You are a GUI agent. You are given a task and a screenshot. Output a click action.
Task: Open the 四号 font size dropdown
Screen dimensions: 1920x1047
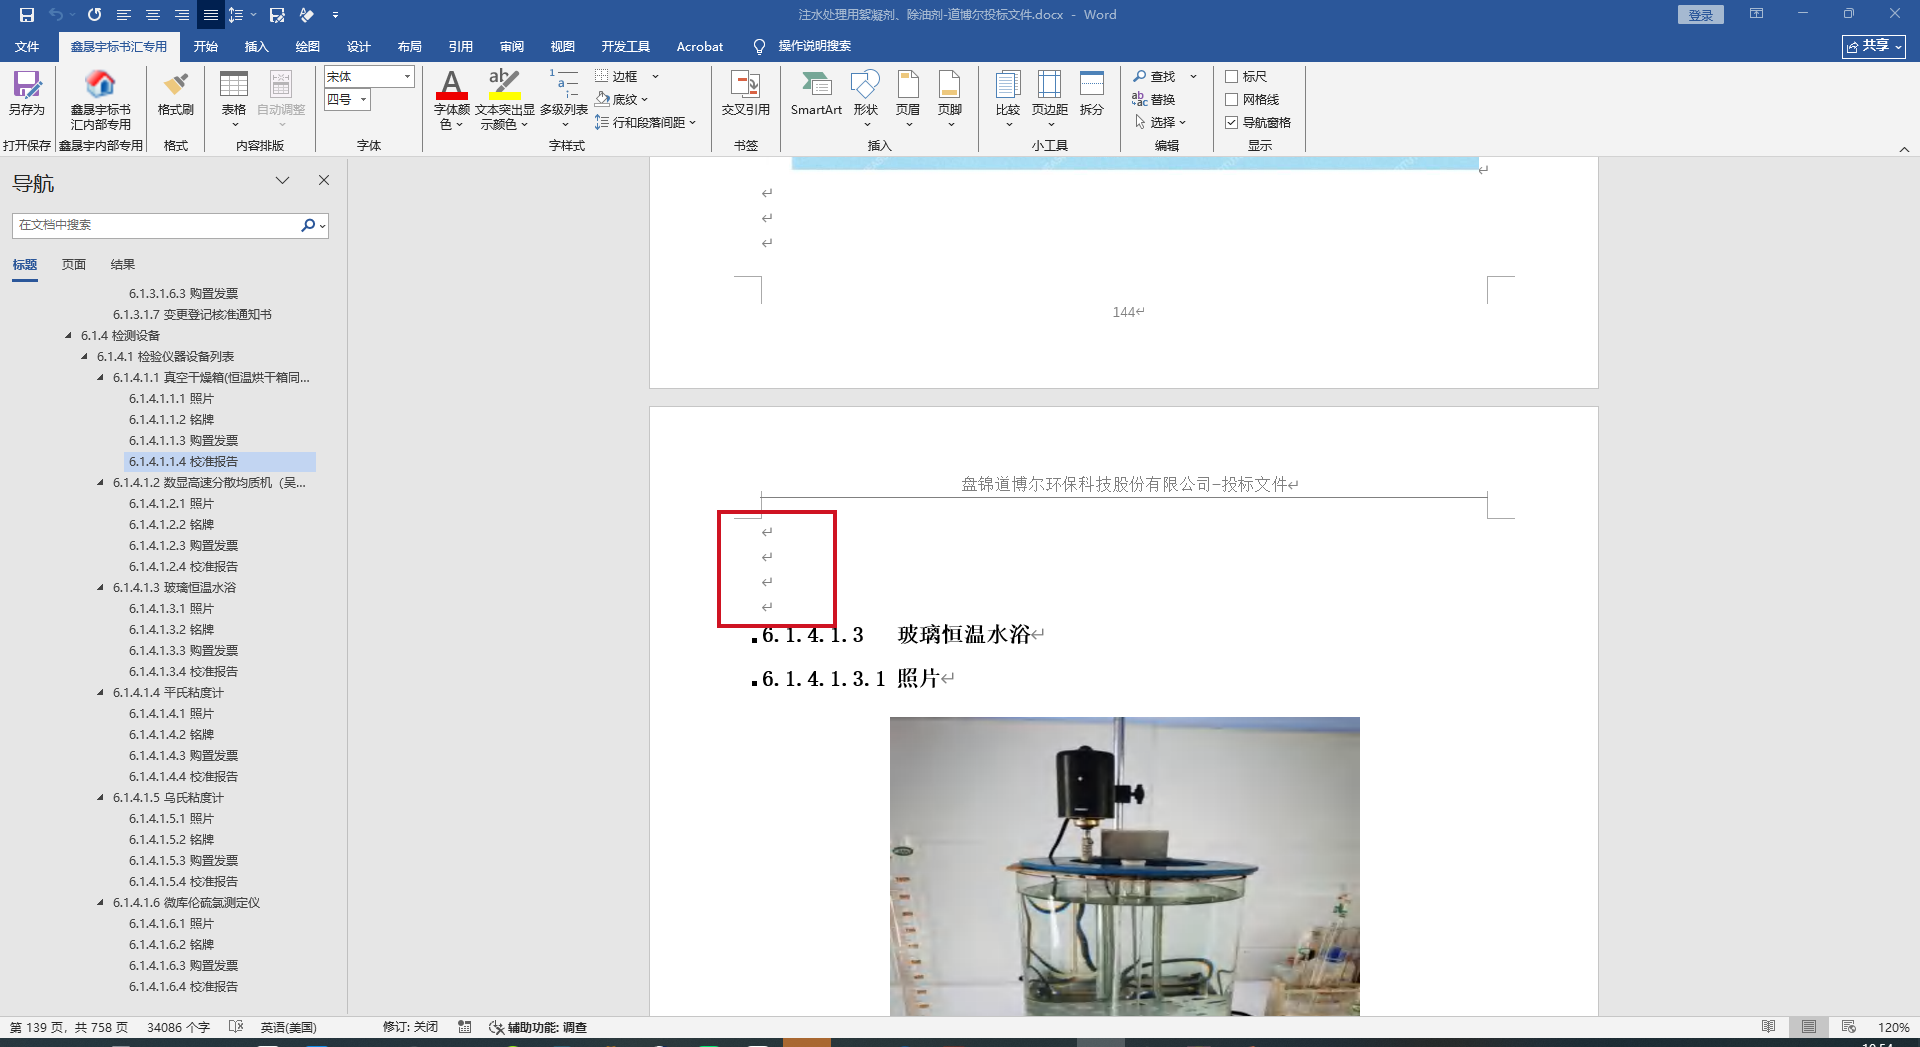click(x=363, y=99)
